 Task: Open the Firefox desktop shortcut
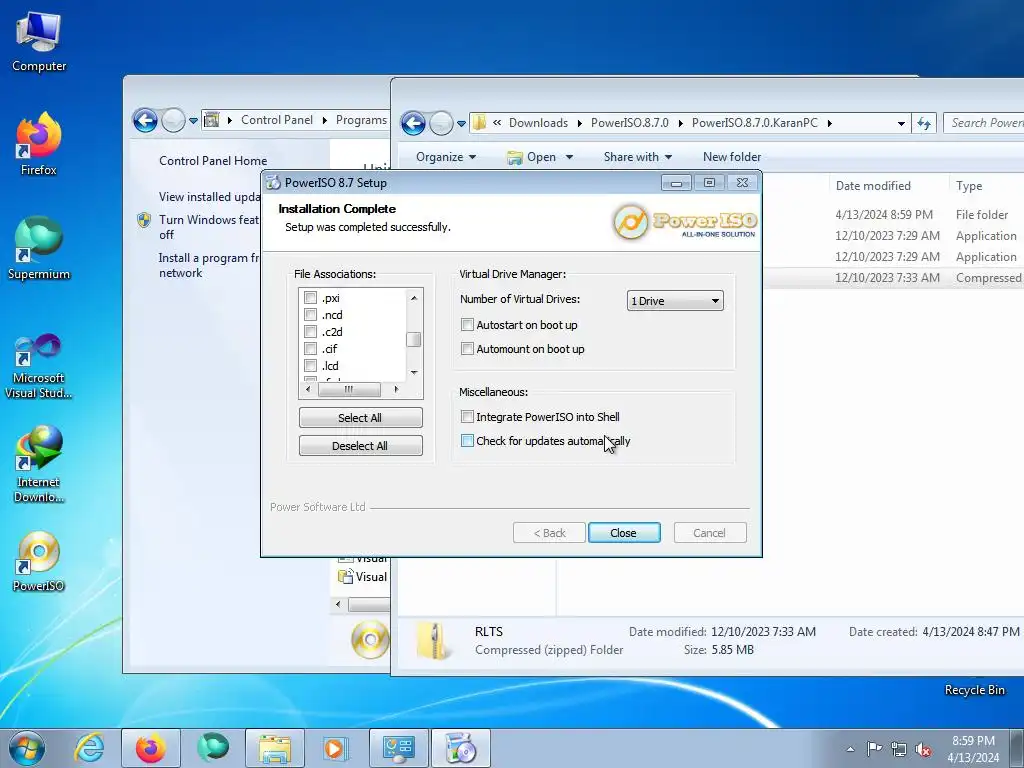click(x=39, y=144)
